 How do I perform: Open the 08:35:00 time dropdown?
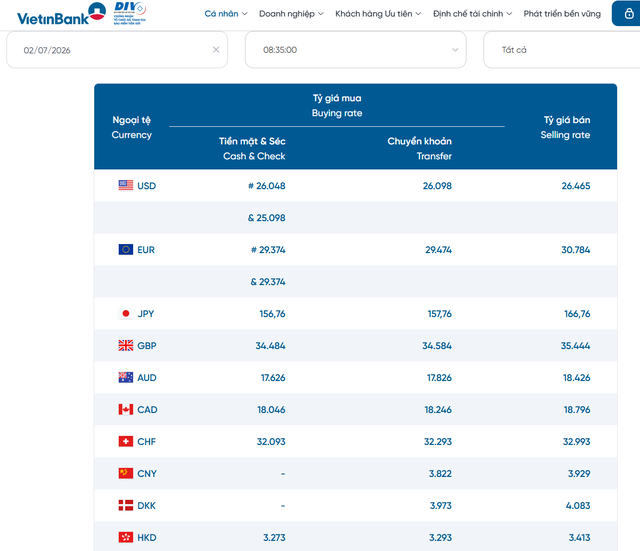tap(356, 50)
